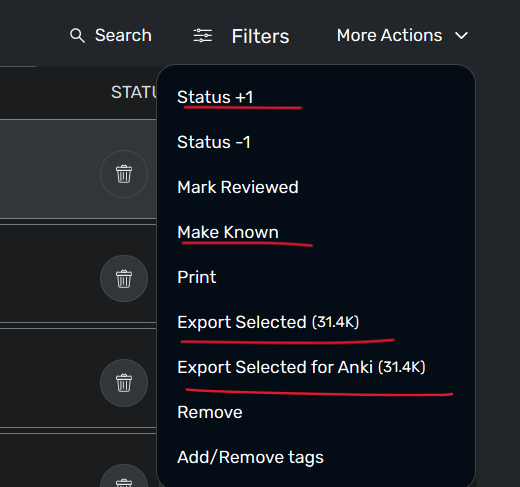Click Remove in the actions menu
Viewport: 520px width, 487px height.
(210, 412)
